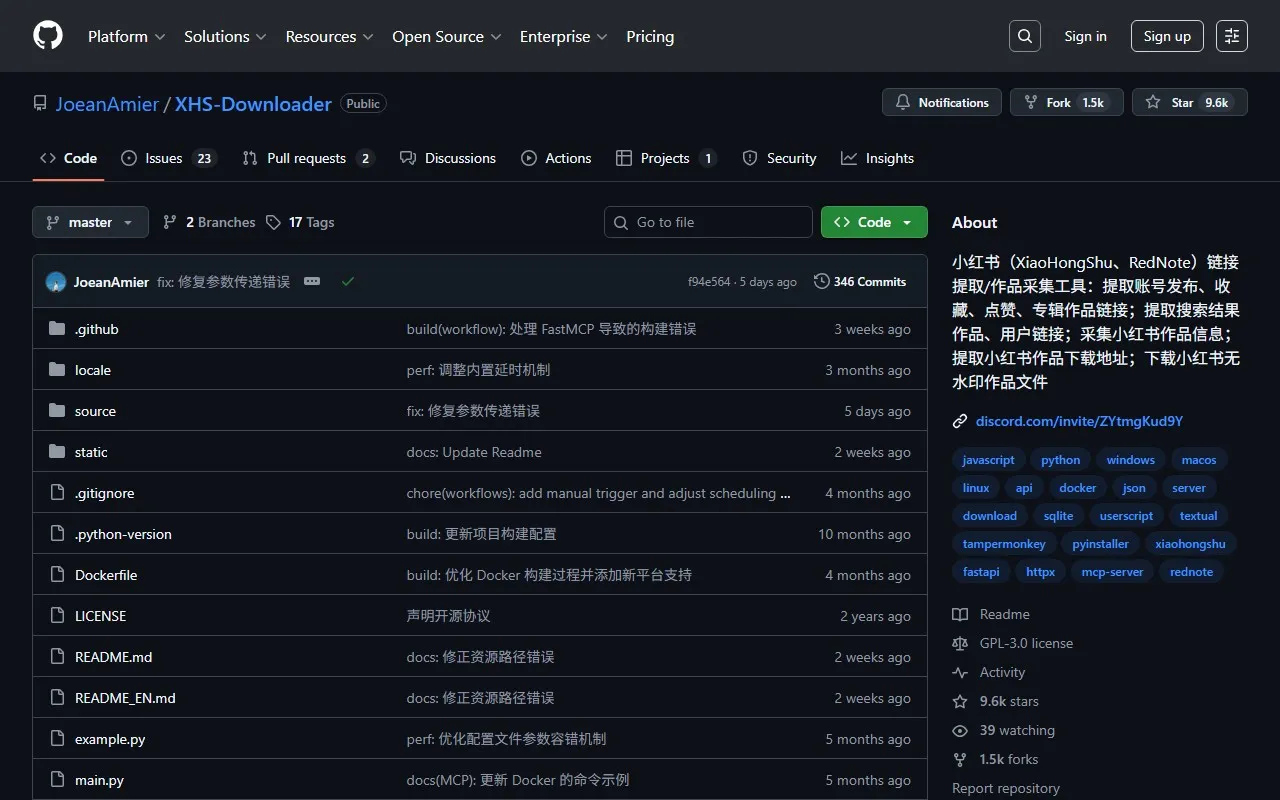Screen dimensions: 1280x800
Task: Open the master branch dropdown
Action: [90, 221]
